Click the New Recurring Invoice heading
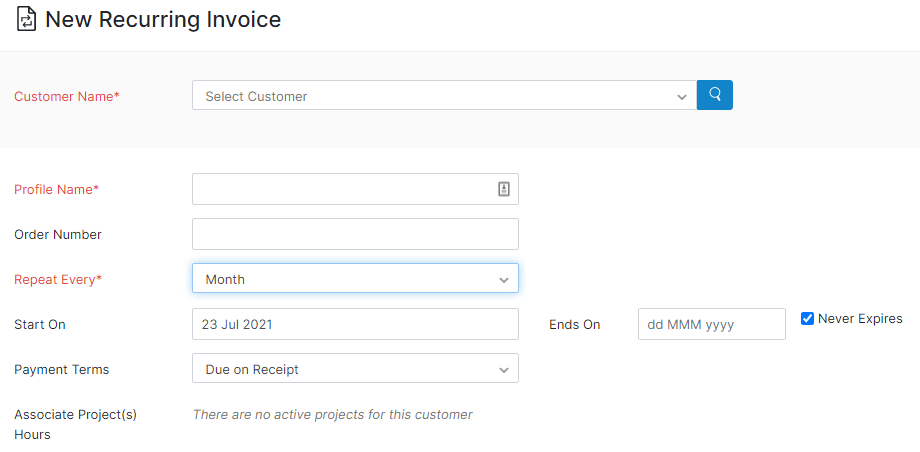Screen dimensions: 920x452 click(163, 19)
